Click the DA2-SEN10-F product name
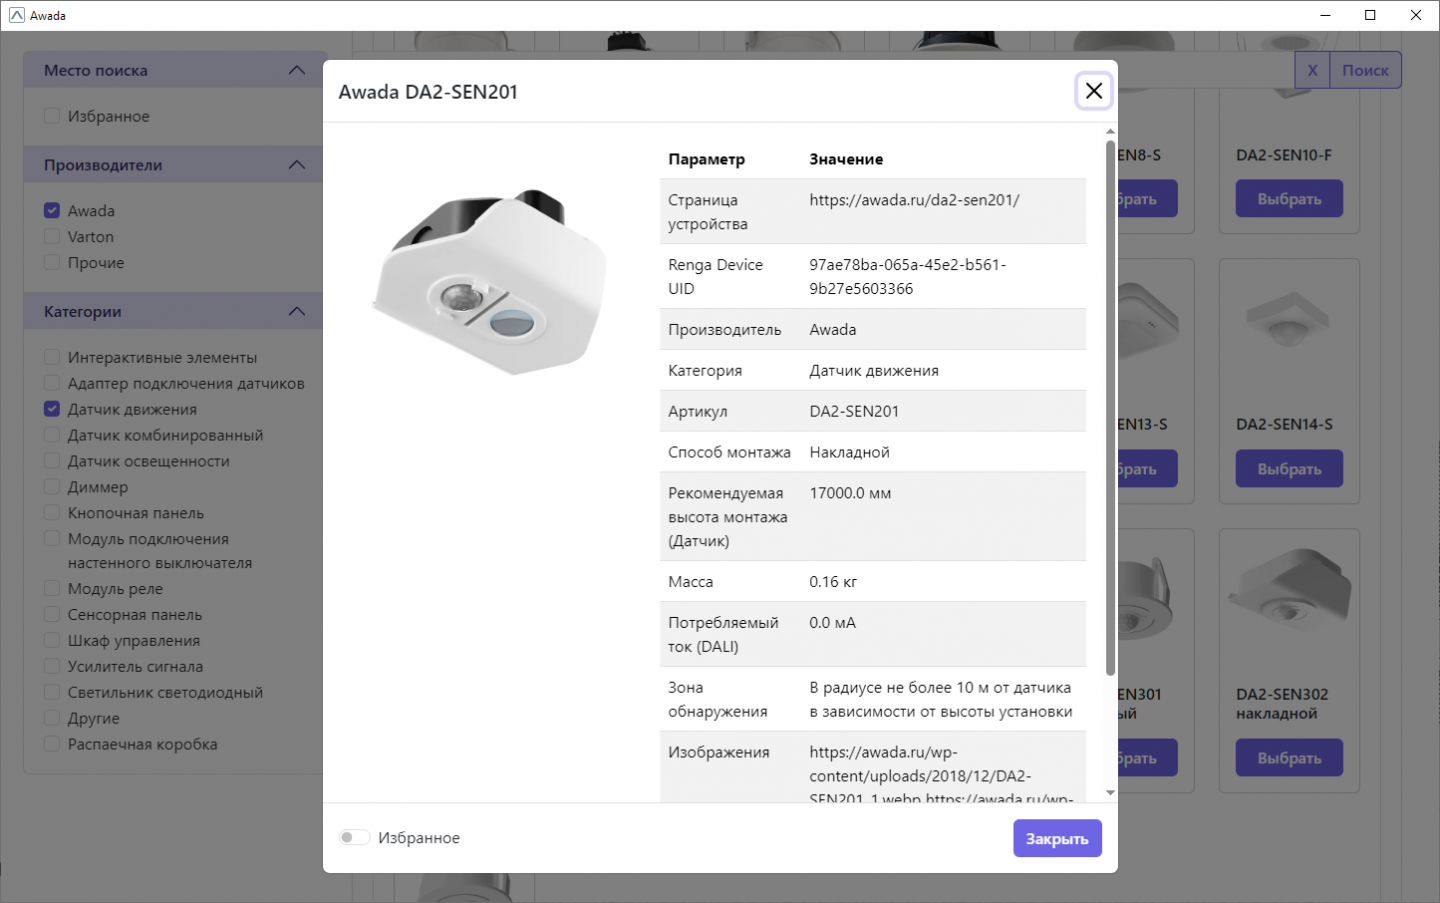Image resolution: width=1440 pixels, height=903 pixels. [x=1283, y=155]
